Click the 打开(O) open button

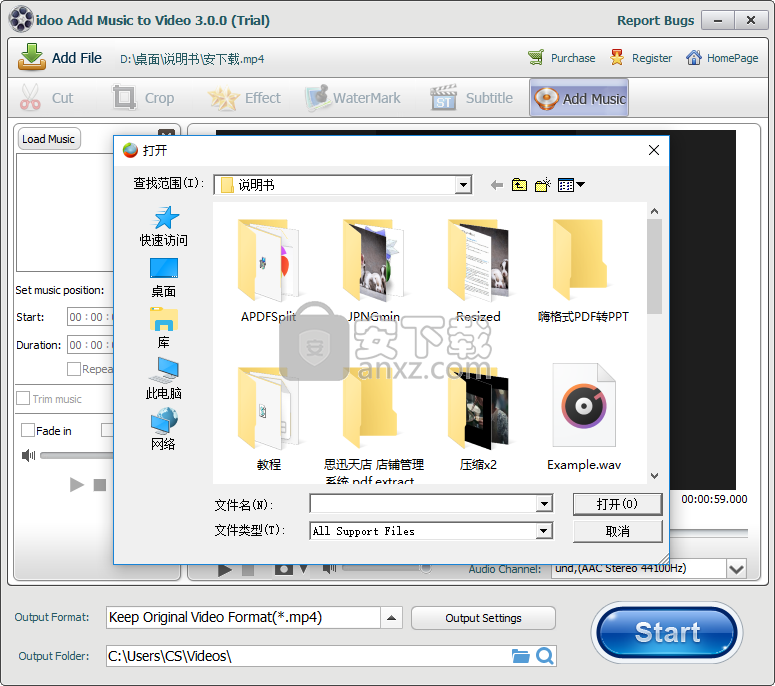pos(617,504)
